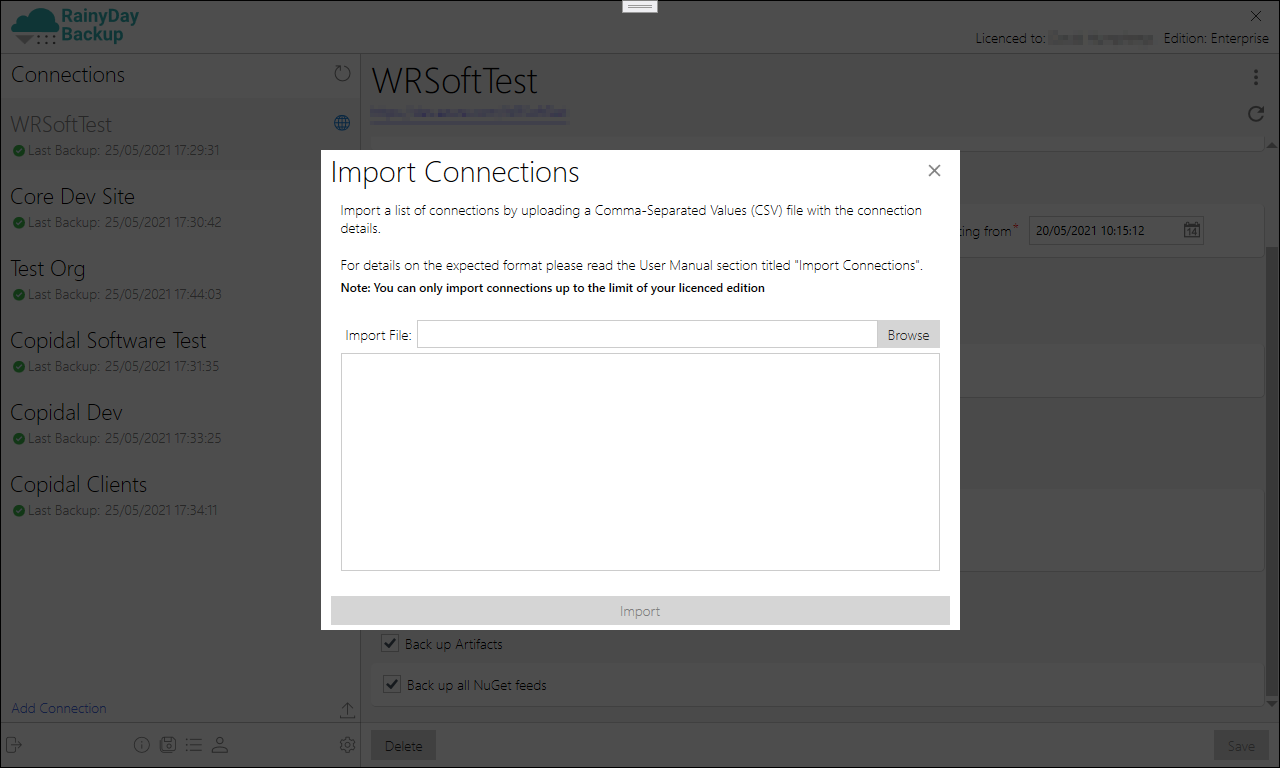Select the Copidal Clients connection
The width and height of the screenshot is (1280, 768).
tap(180, 495)
